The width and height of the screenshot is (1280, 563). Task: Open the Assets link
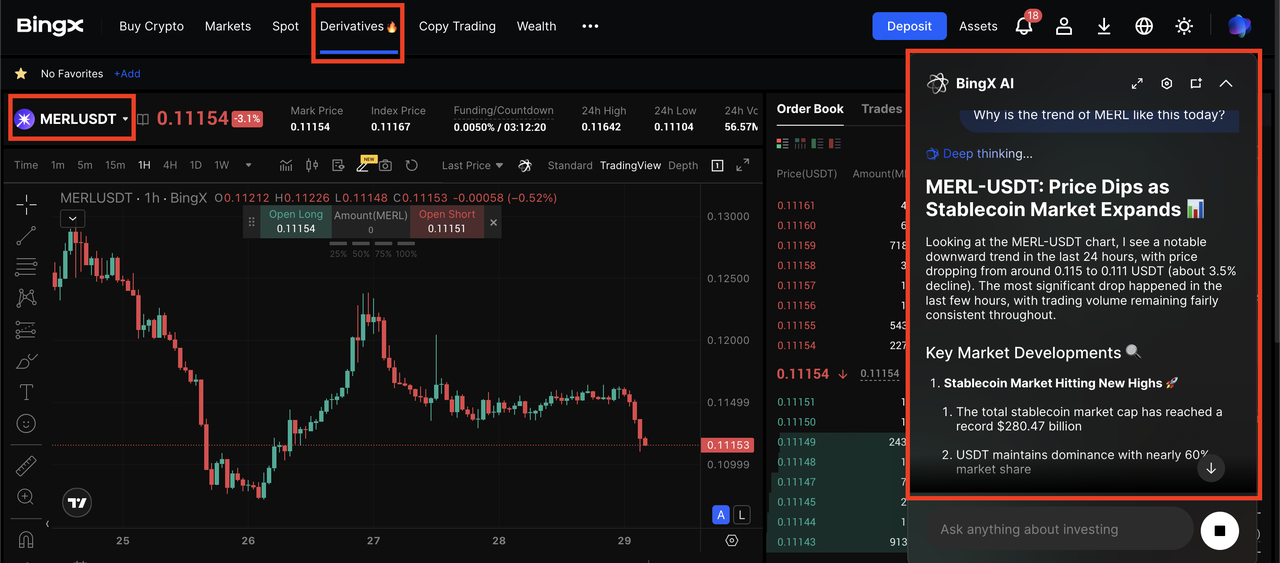click(x=978, y=26)
